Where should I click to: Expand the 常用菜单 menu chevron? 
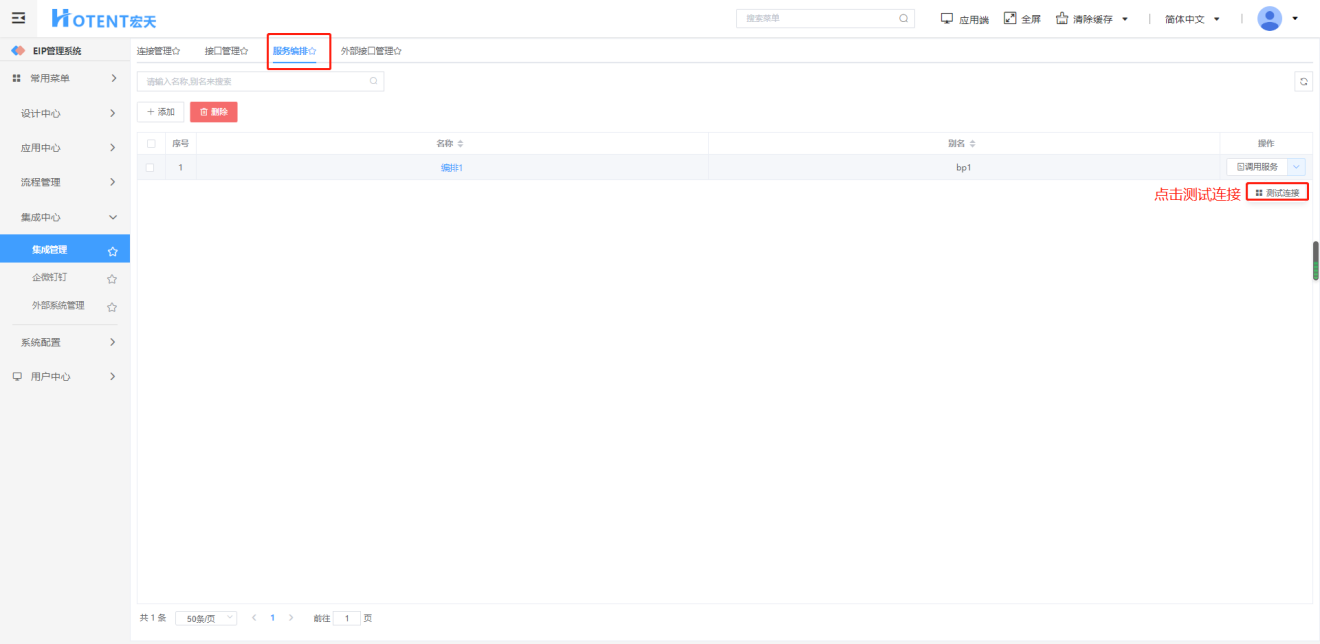point(113,78)
